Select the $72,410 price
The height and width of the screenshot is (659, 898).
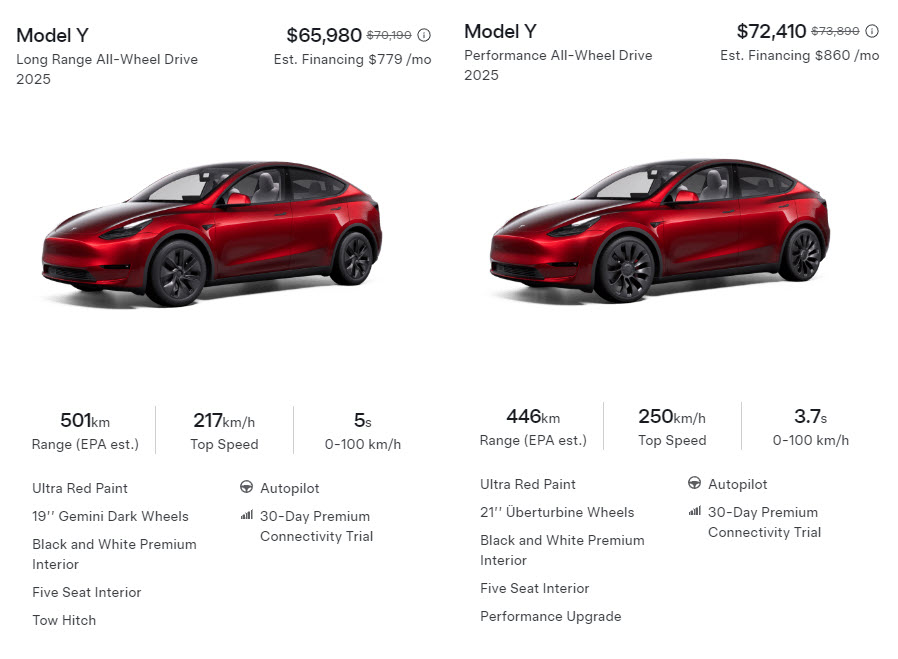771,31
